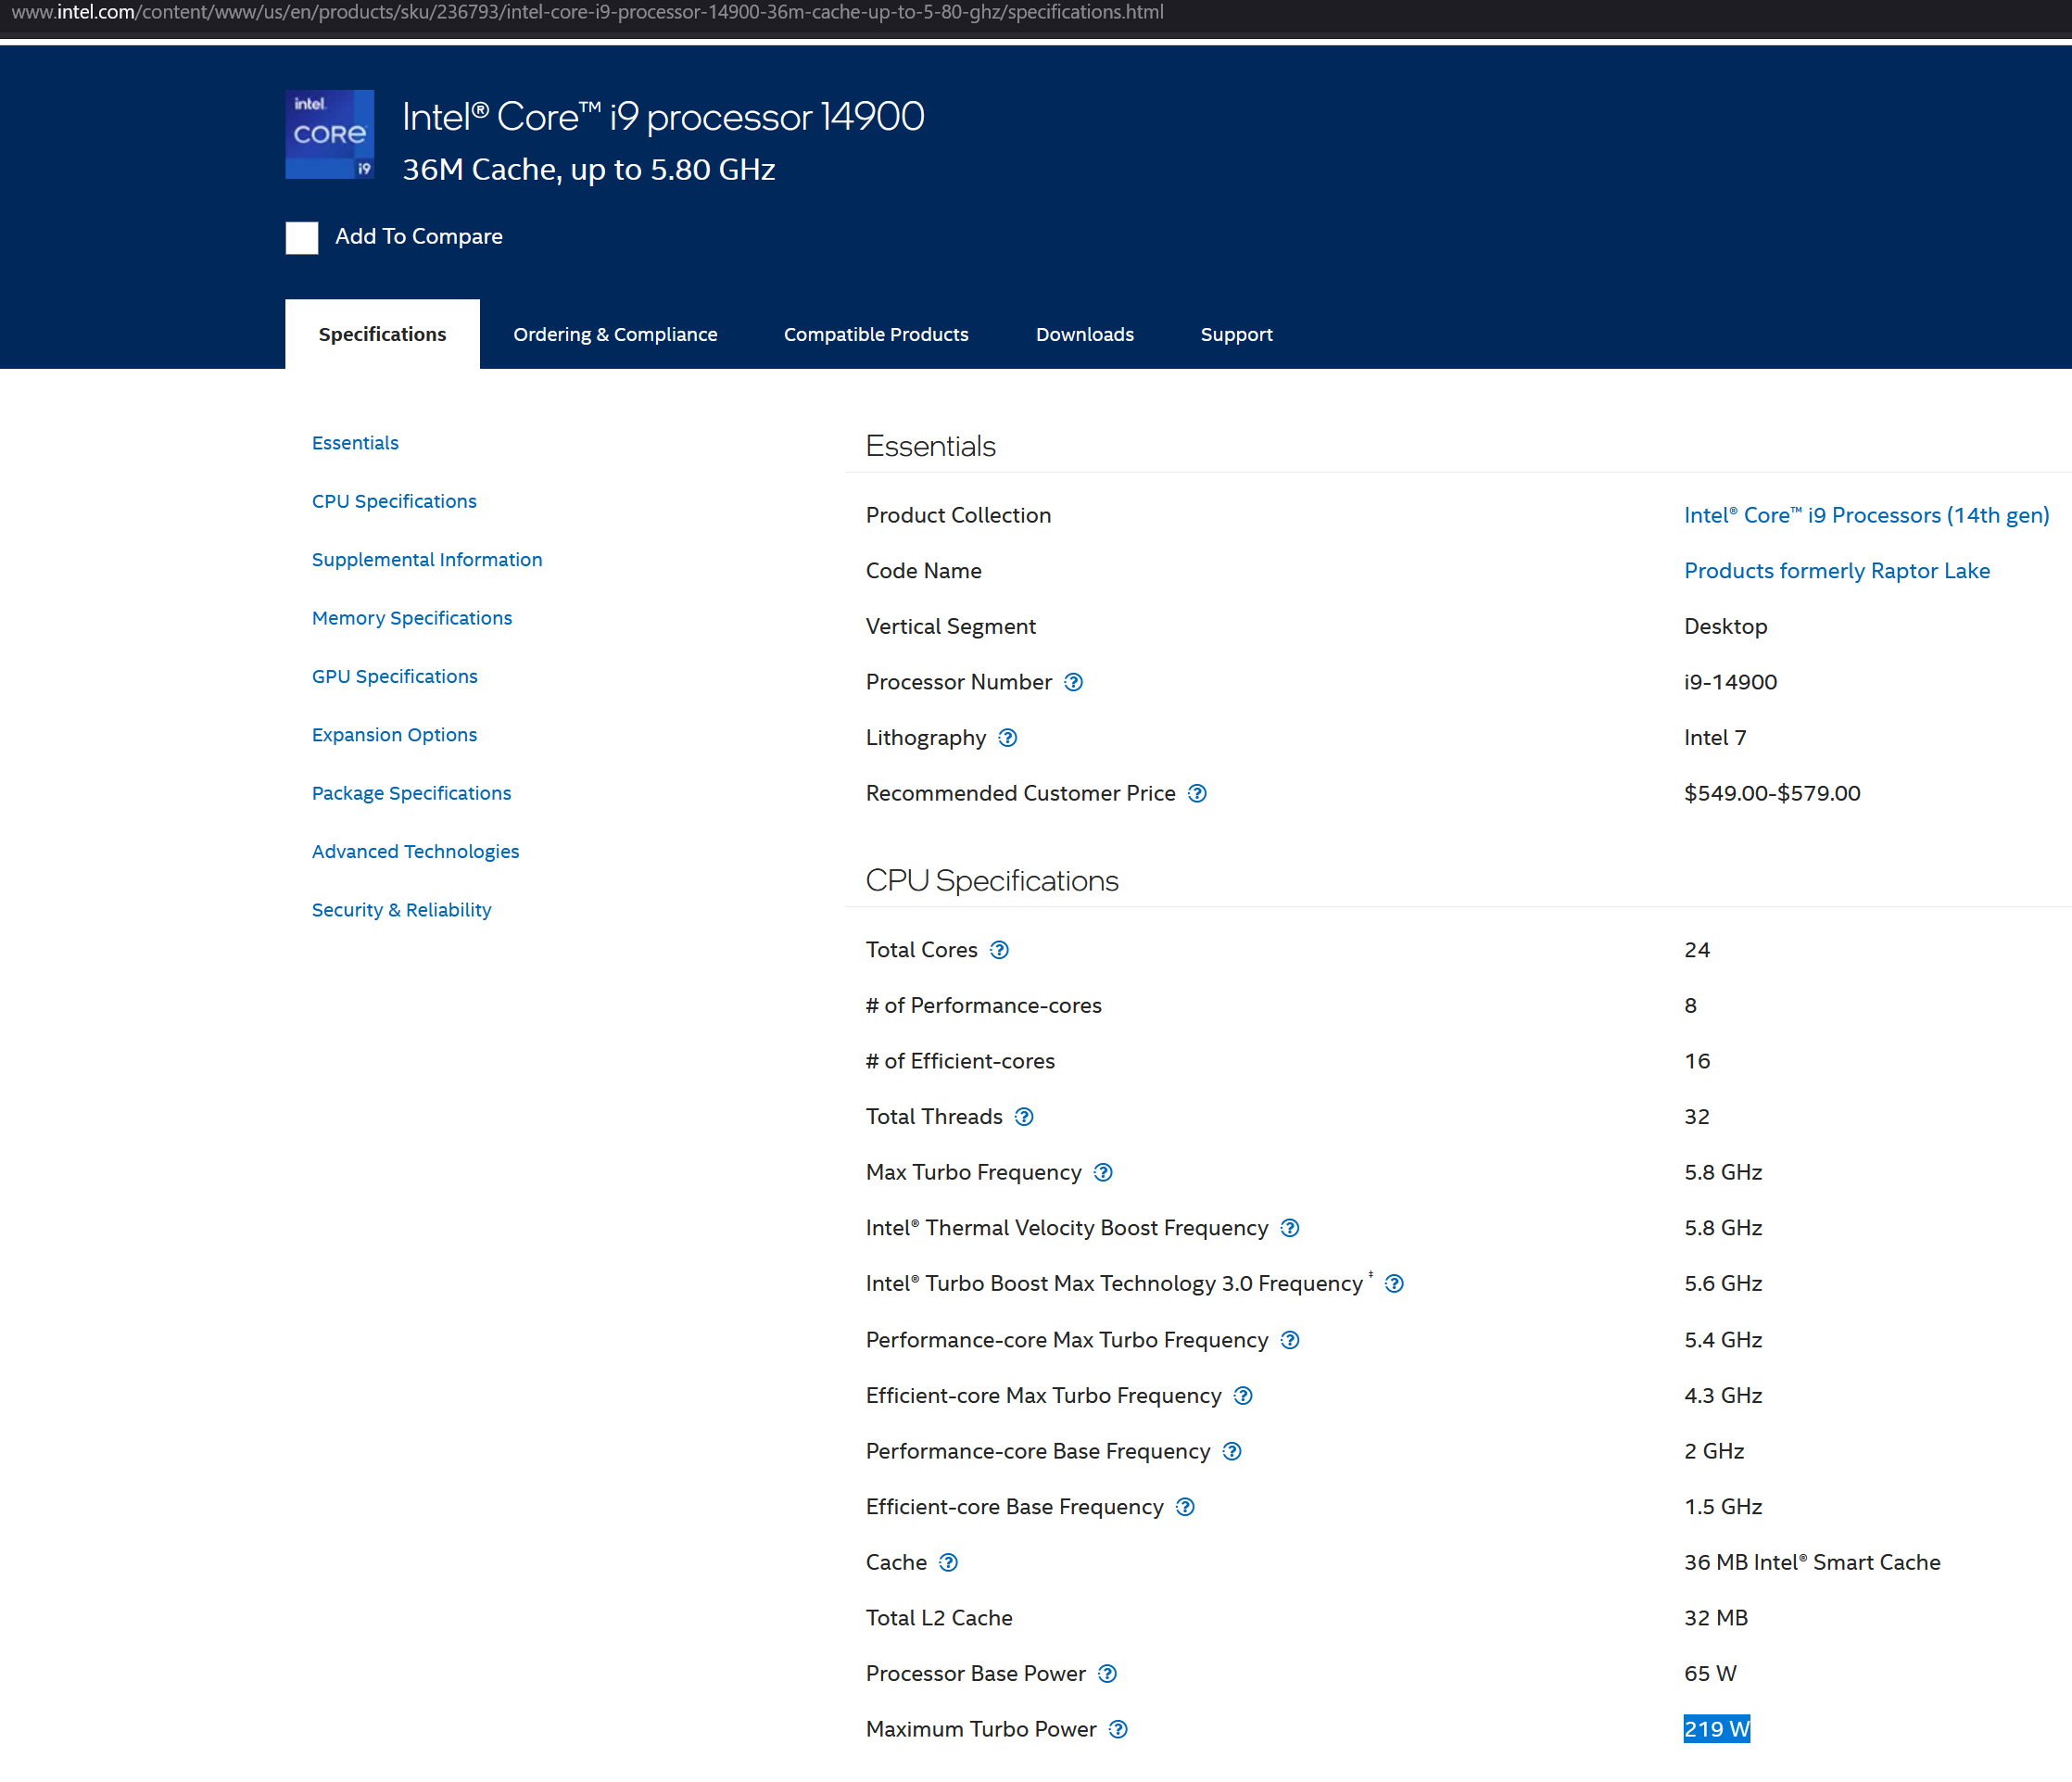Screen dimensions: 2072x1782
Task: Click the # of Efficient-cores label
Action: click(960, 1062)
